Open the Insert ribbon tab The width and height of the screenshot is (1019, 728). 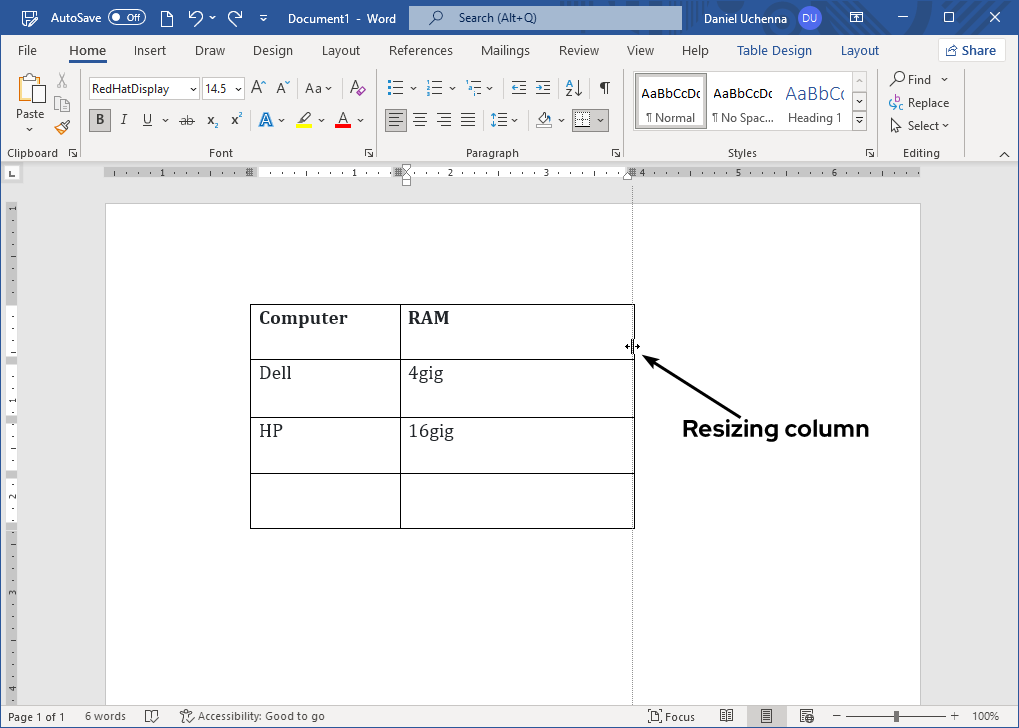(x=150, y=50)
